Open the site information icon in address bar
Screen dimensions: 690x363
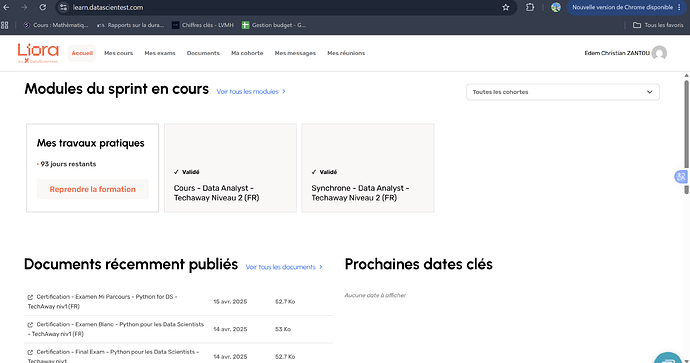tap(63, 7)
